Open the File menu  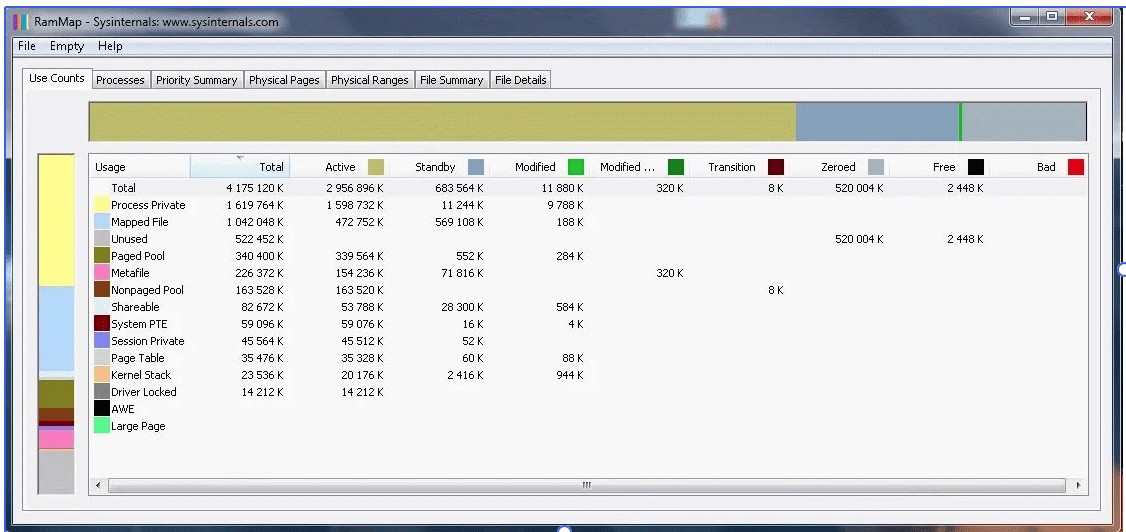27,46
